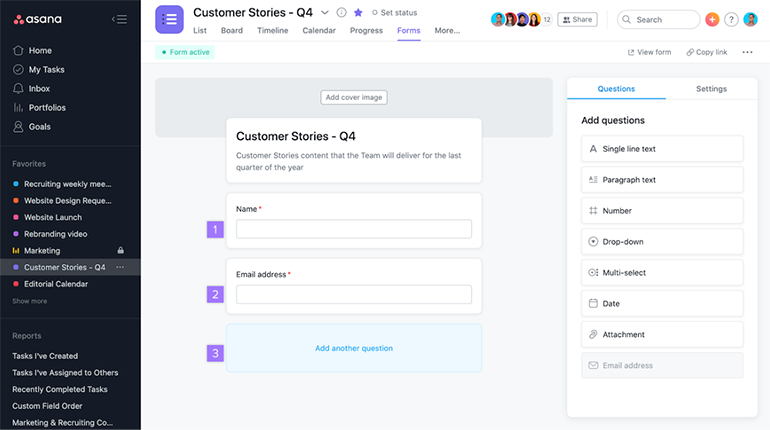Viewport: 770px width, 430px height.
Task: Collapse the sidebar with the hamburger icon
Action: coord(119,19)
